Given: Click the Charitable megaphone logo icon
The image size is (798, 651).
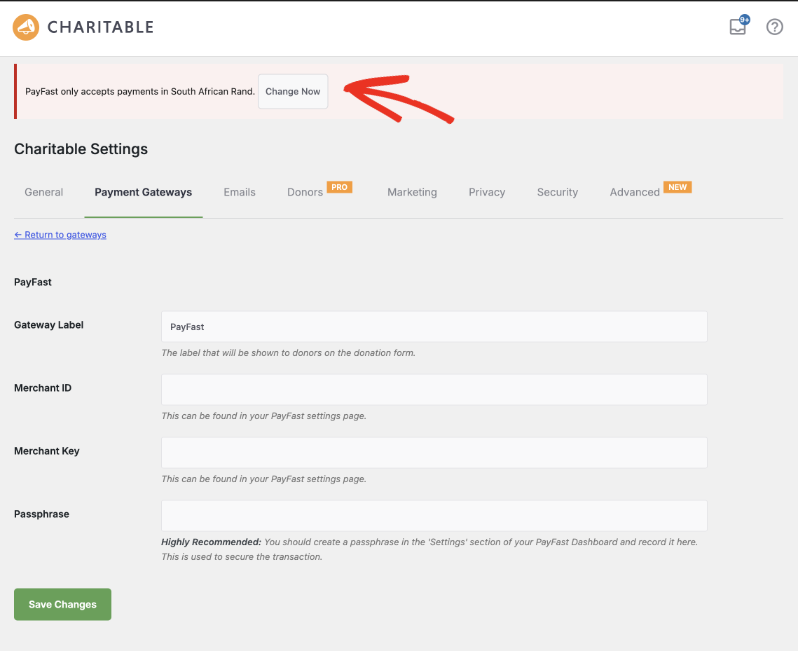Looking at the screenshot, I should pyautogui.click(x=26, y=27).
